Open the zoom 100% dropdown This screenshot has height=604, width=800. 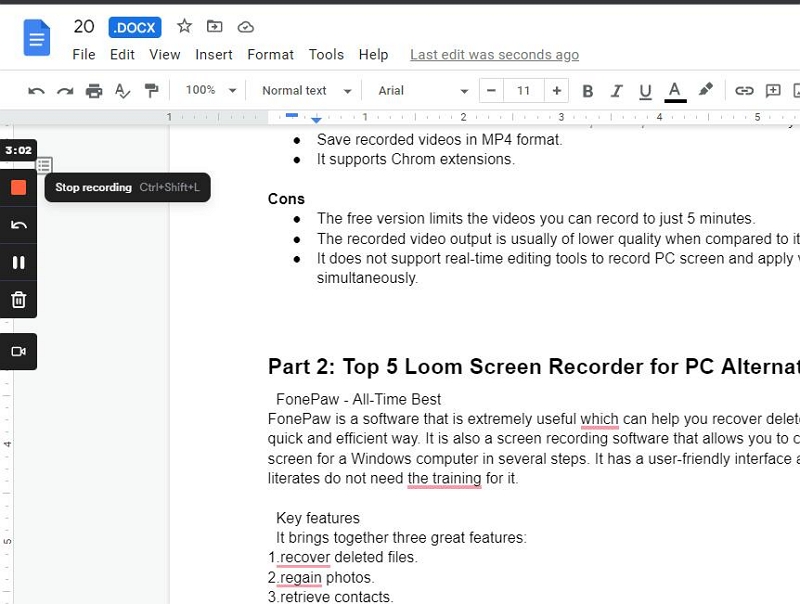click(210, 90)
